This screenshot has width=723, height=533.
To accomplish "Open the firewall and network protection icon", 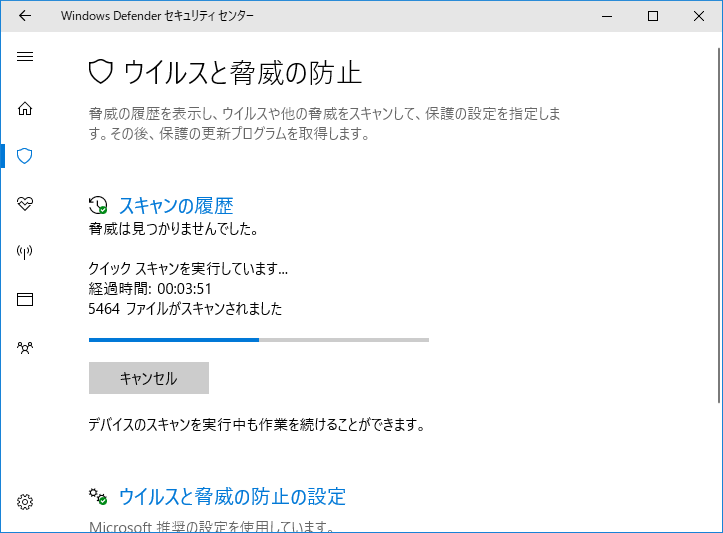I will (x=25, y=252).
